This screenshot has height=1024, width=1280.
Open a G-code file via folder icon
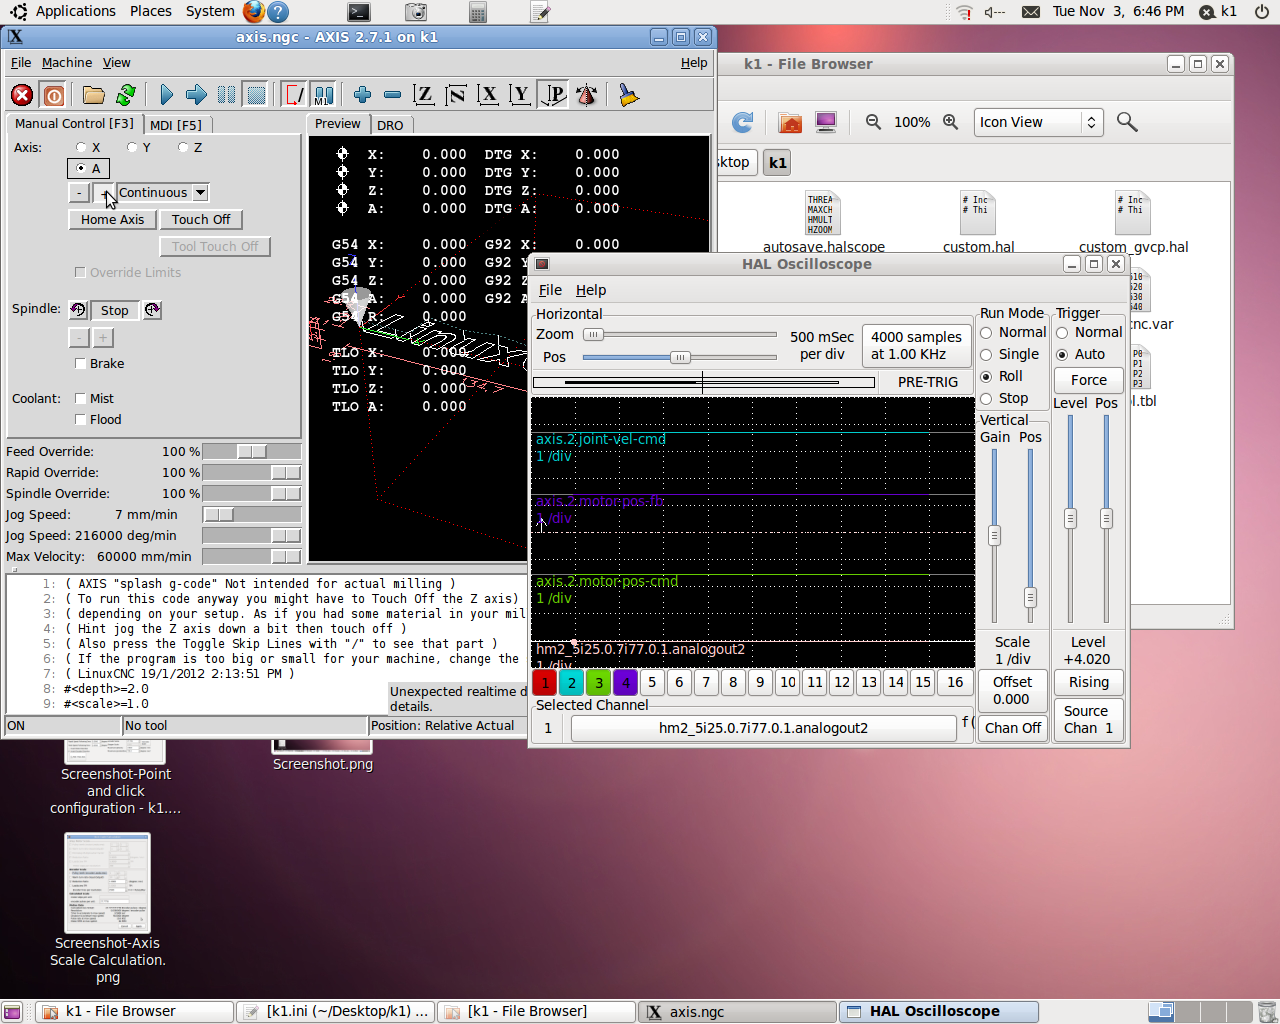94,95
